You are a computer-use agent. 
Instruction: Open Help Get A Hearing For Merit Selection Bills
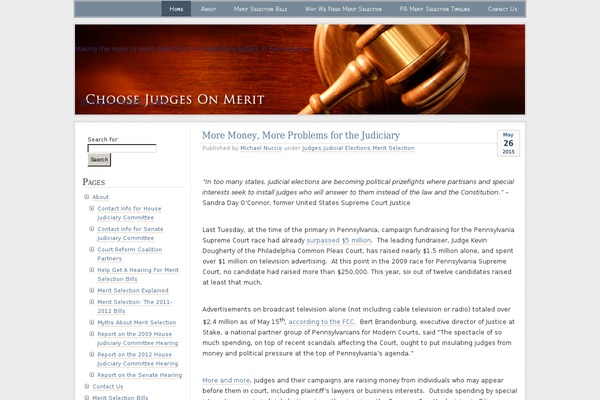click(x=138, y=274)
